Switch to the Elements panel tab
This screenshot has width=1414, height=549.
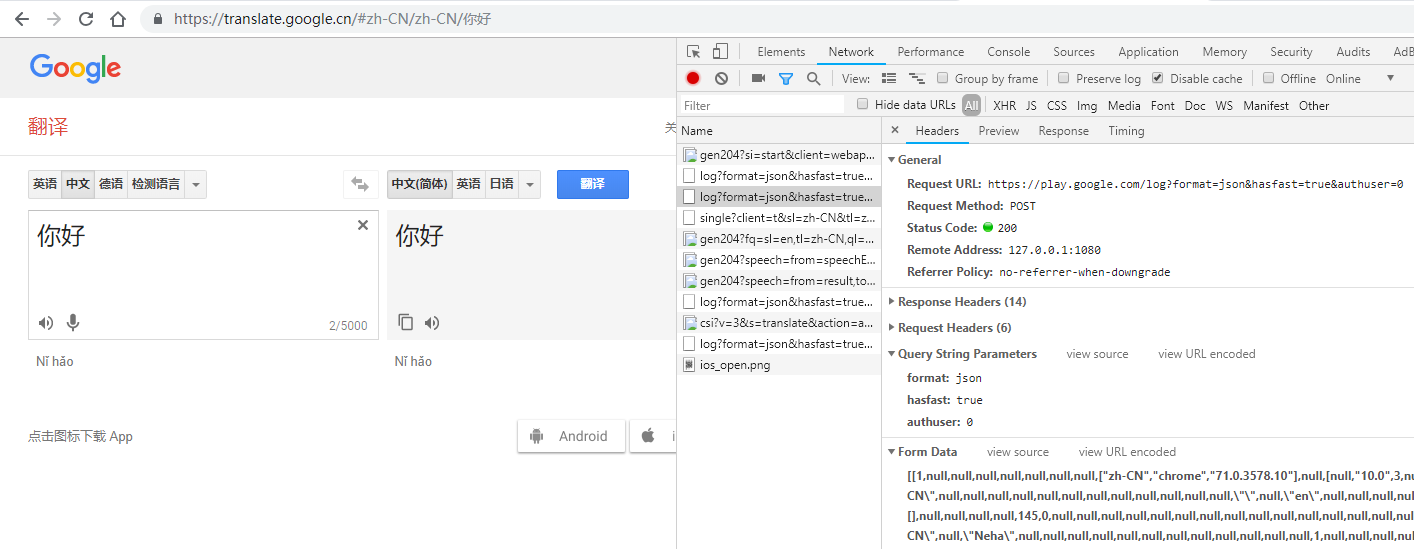coord(781,52)
